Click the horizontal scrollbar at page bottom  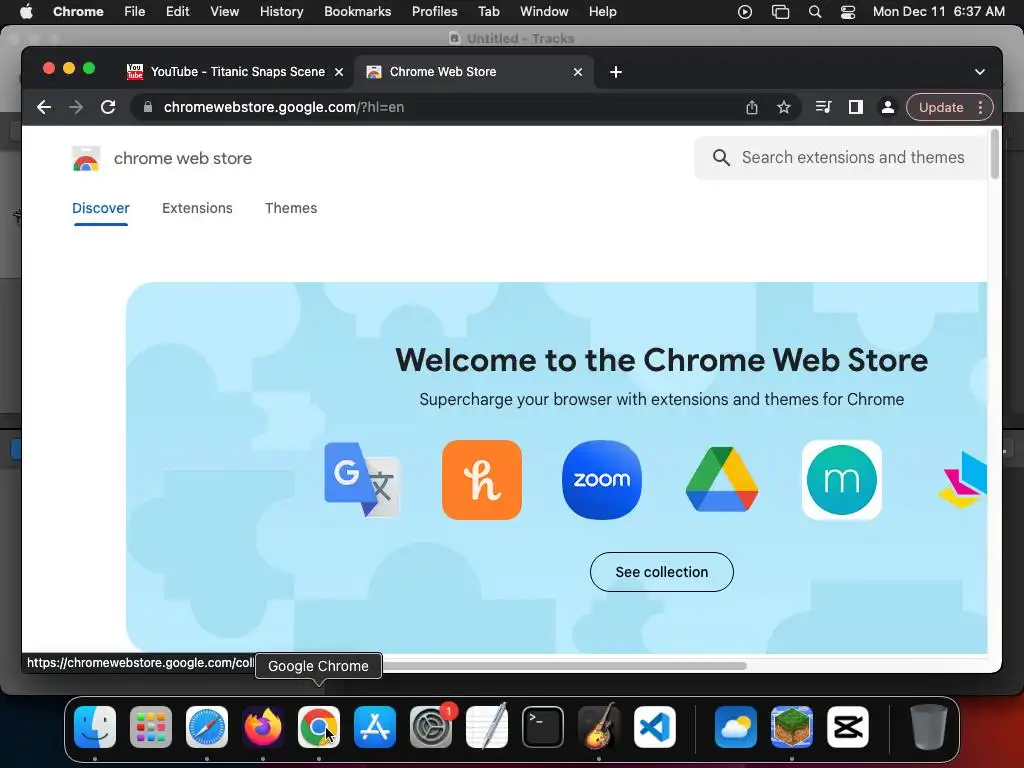pyautogui.click(x=565, y=665)
